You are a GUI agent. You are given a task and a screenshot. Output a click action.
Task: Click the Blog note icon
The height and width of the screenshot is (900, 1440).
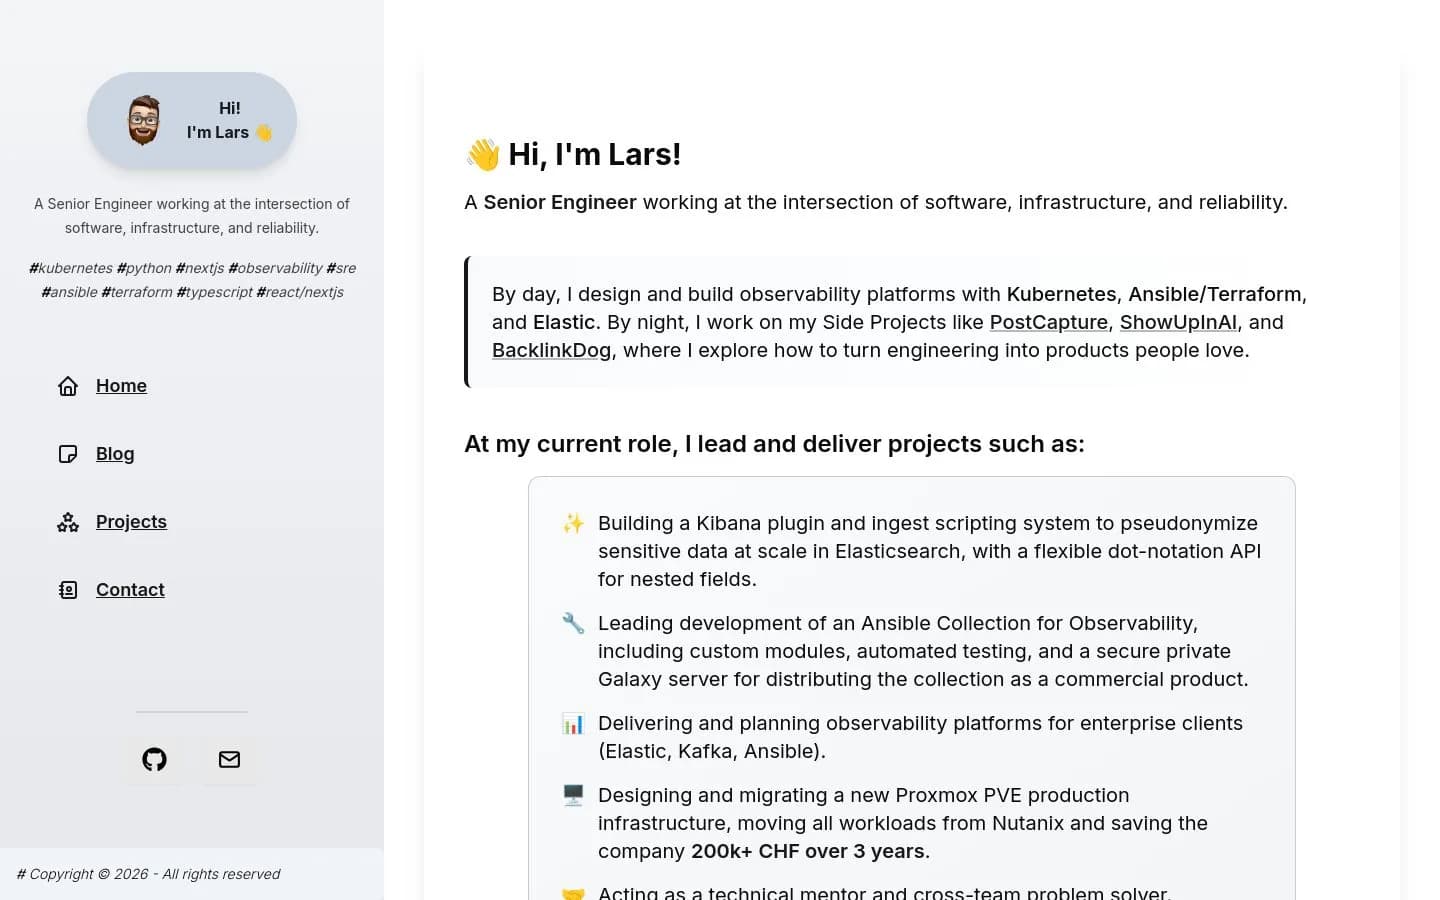(68, 454)
